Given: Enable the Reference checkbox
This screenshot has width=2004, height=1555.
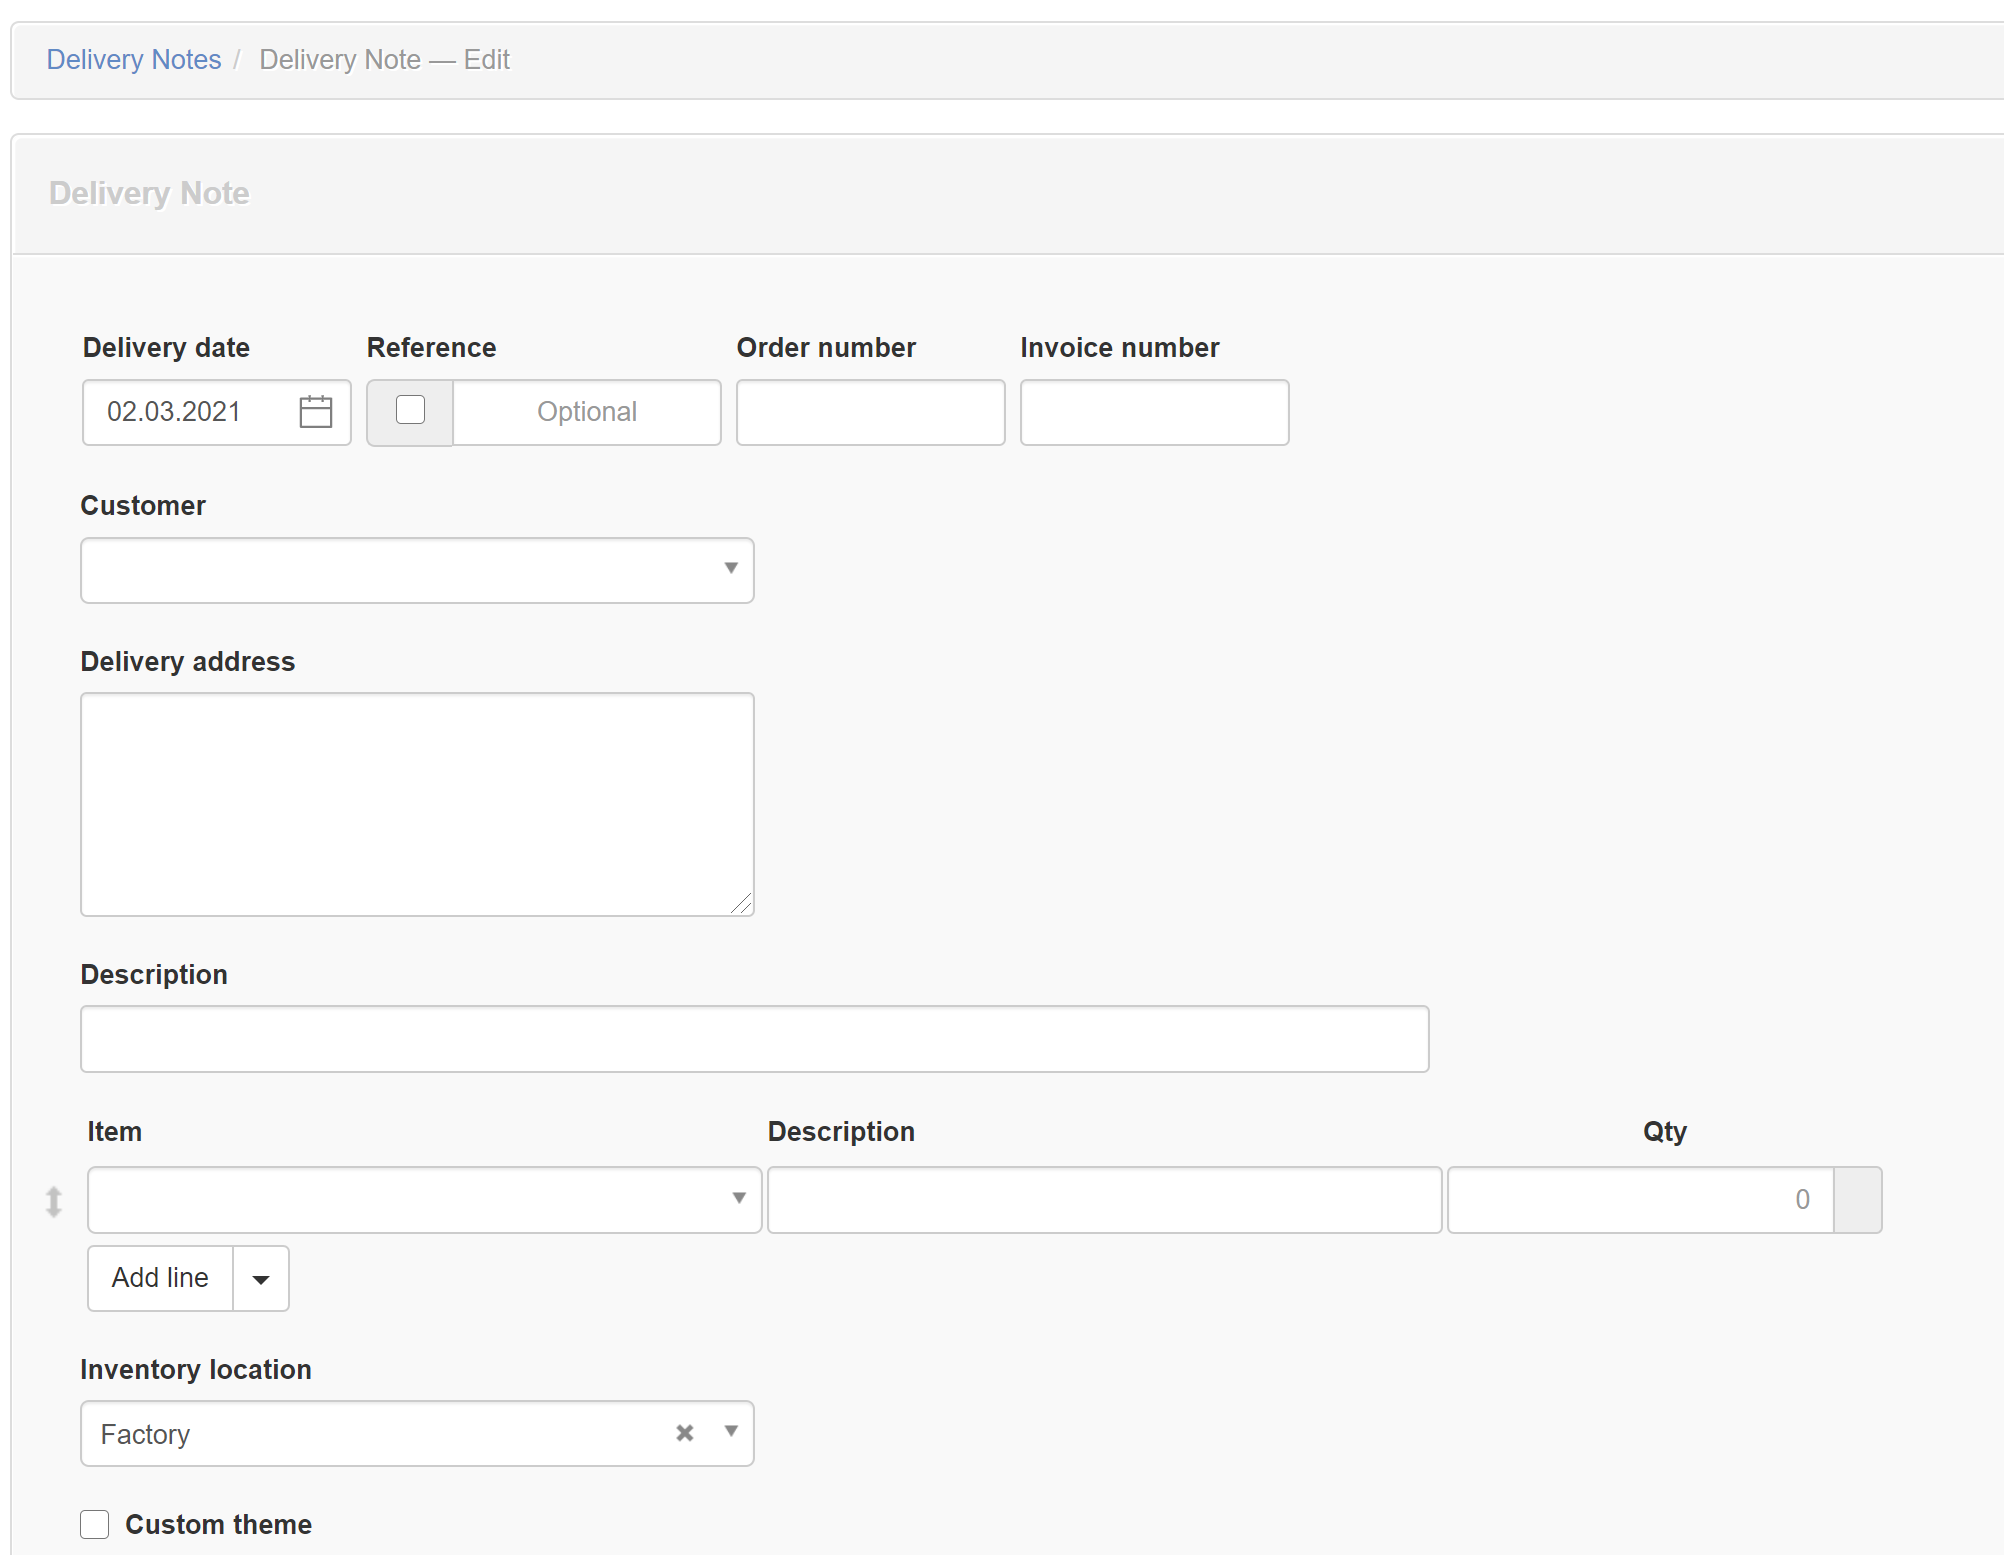Looking at the screenshot, I should 410,411.
